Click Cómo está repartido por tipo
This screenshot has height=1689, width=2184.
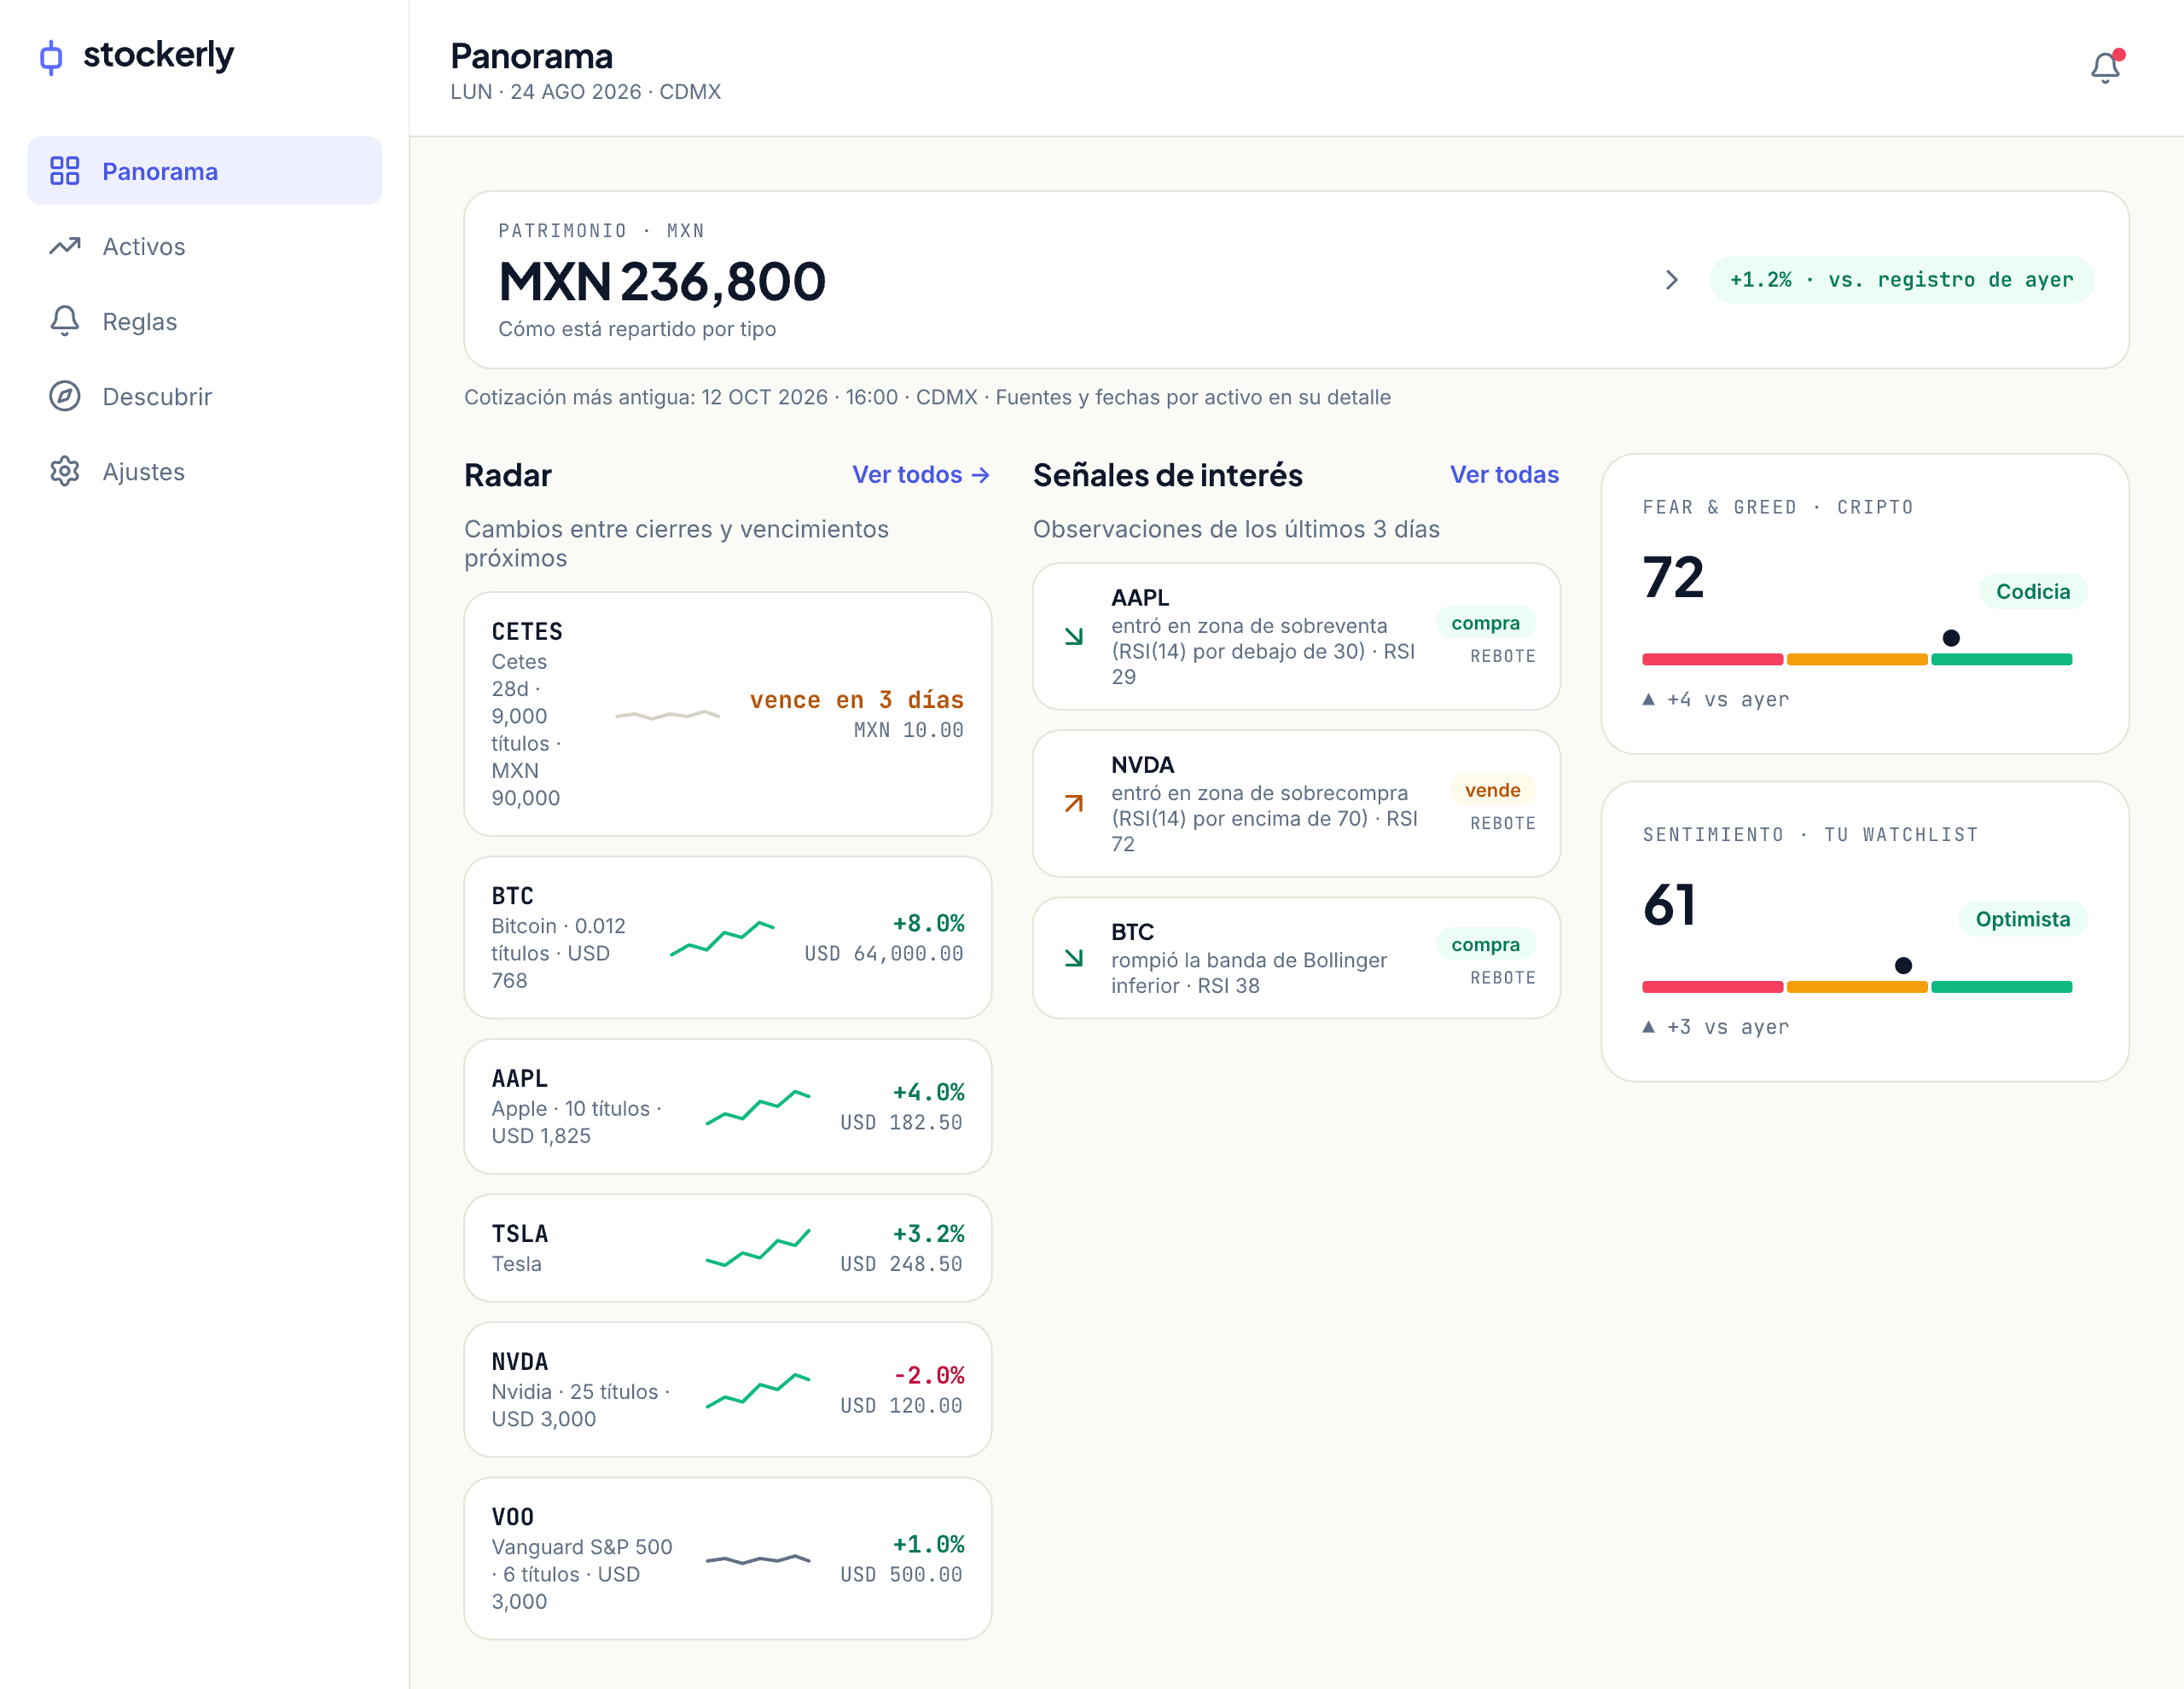tap(637, 329)
